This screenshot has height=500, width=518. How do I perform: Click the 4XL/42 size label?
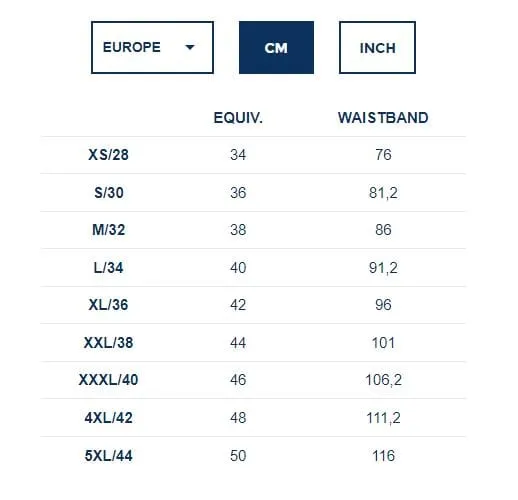109,418
